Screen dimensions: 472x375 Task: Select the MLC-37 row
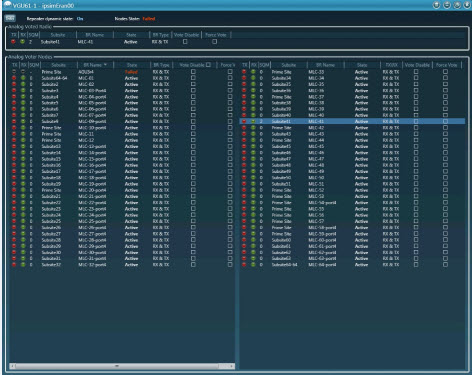352,97
